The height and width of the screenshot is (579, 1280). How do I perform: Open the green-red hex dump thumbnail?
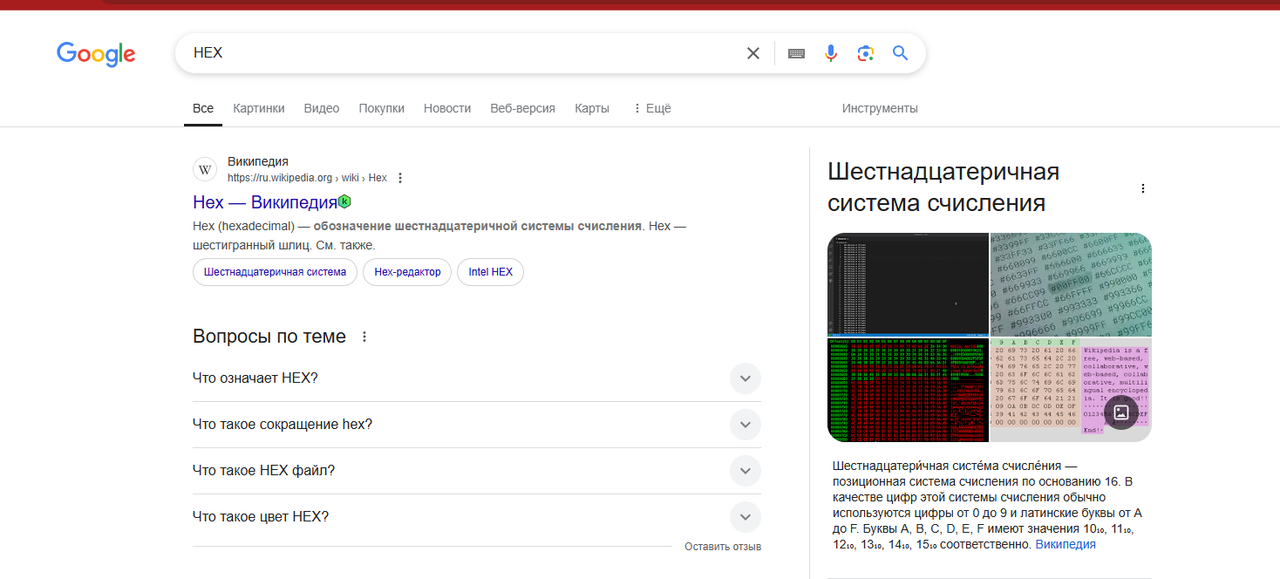[908, 390]
